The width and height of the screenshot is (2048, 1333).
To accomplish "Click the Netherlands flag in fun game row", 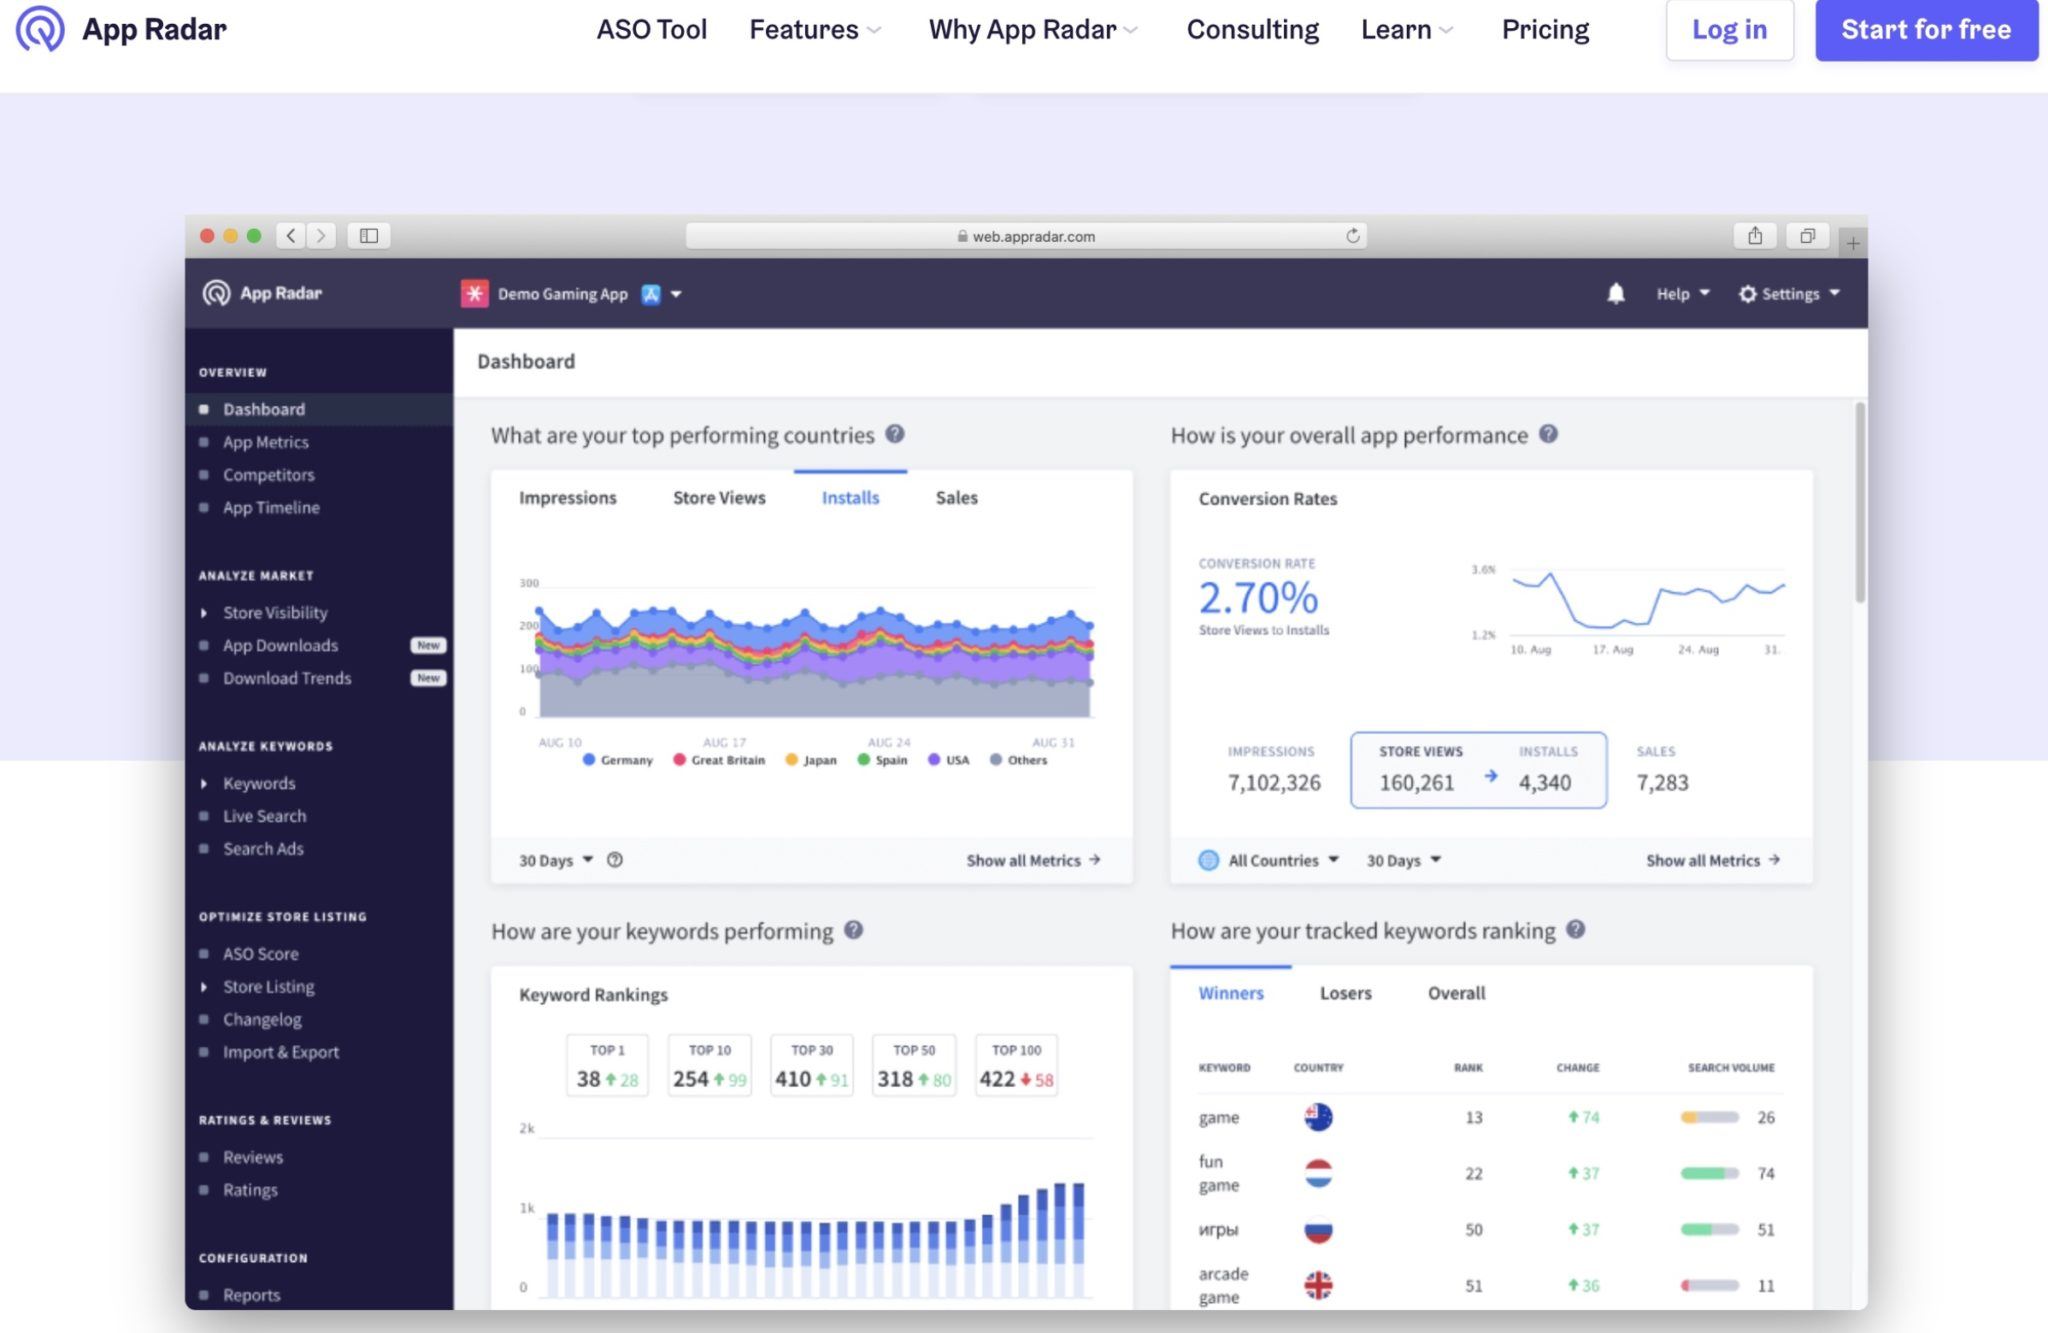I will 1318,1173.
